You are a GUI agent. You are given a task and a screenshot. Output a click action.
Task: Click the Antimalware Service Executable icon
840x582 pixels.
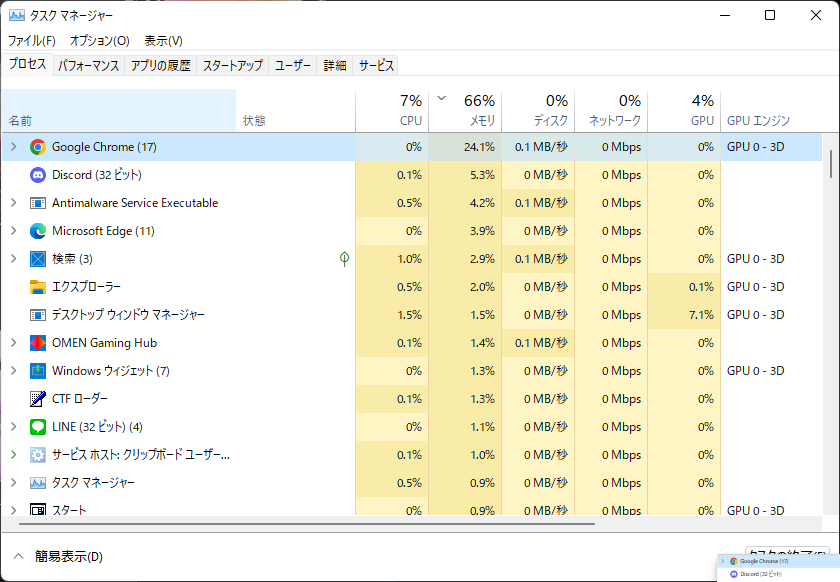[37, 203]
